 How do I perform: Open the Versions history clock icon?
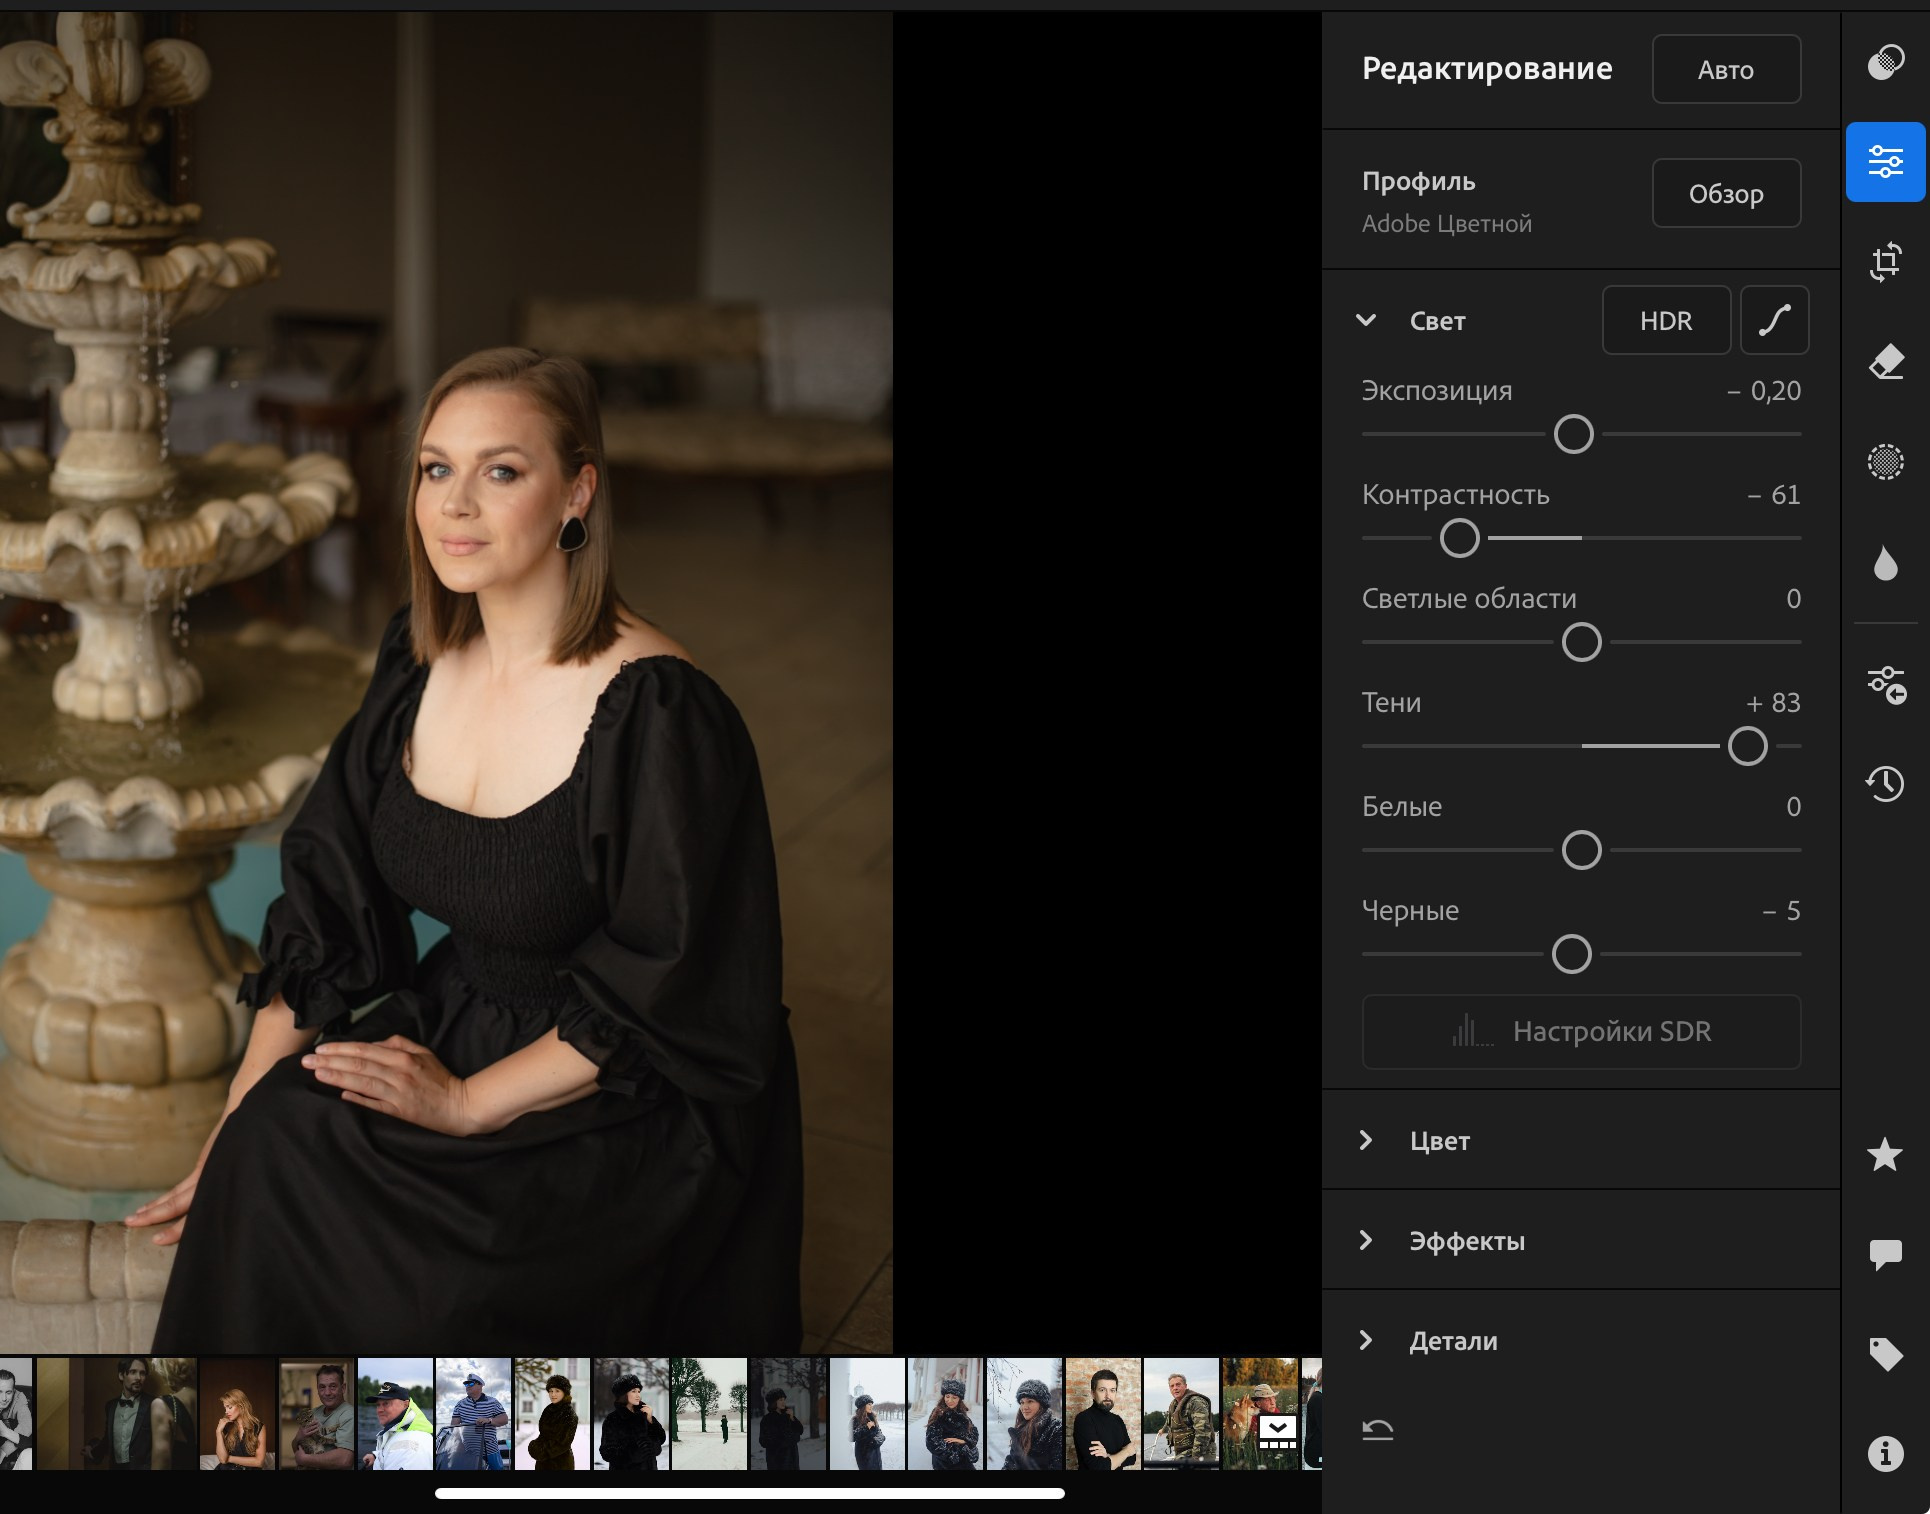[1885, 783]
